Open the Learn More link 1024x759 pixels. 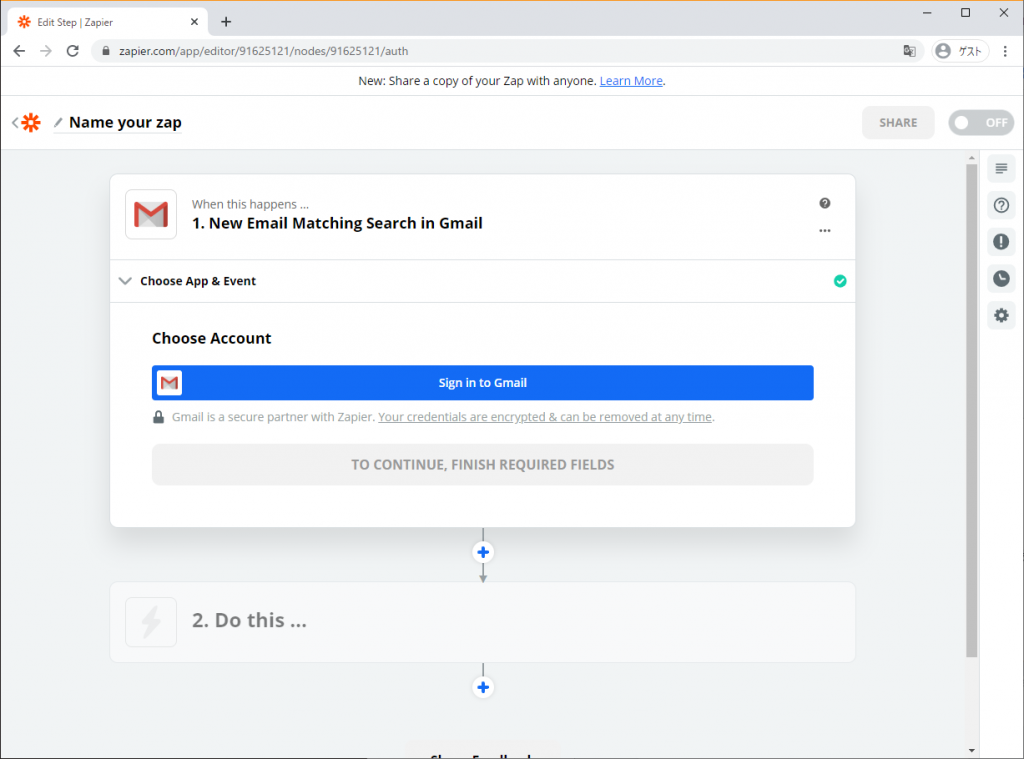(631, 81)
